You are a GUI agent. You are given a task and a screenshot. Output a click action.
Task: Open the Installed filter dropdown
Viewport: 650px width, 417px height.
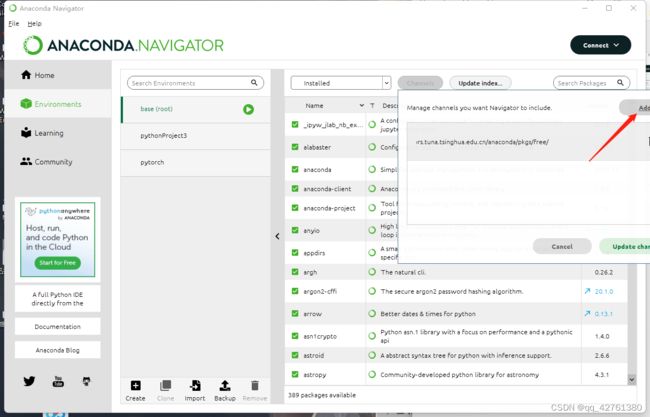[x=341, y=83]
